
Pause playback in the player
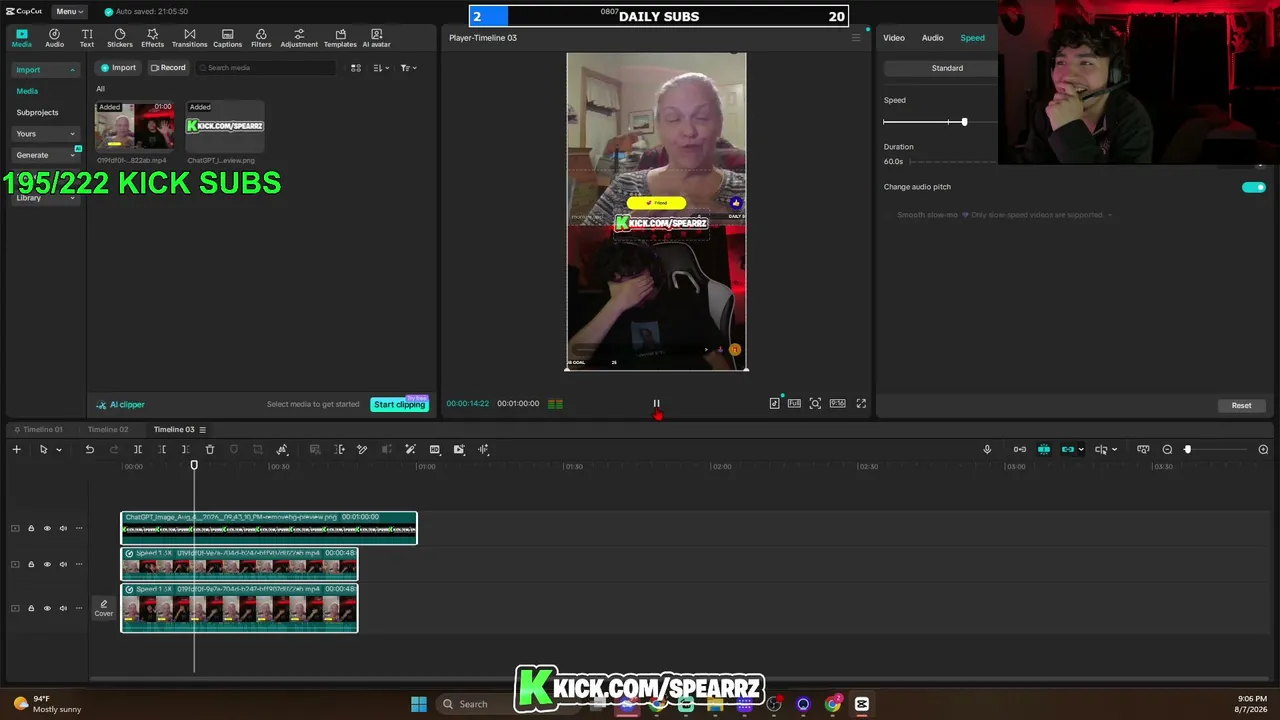[x=656, y=404]
